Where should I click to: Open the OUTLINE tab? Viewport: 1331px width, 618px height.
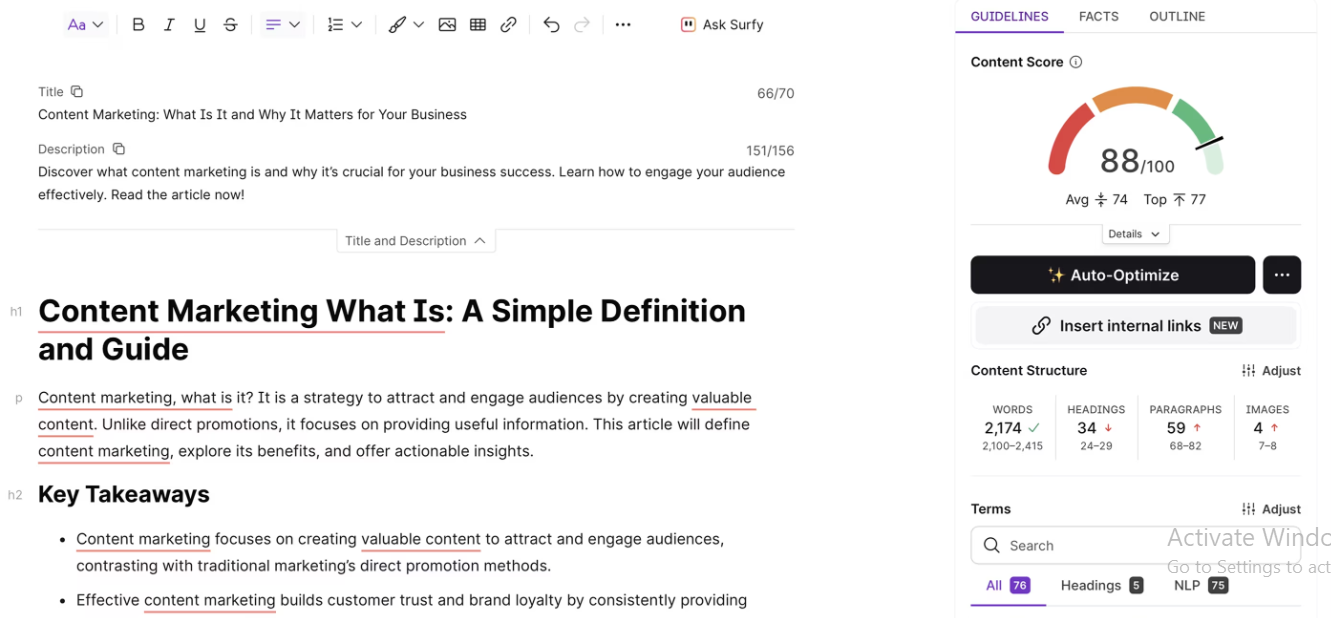click(x=1177, y=16)
